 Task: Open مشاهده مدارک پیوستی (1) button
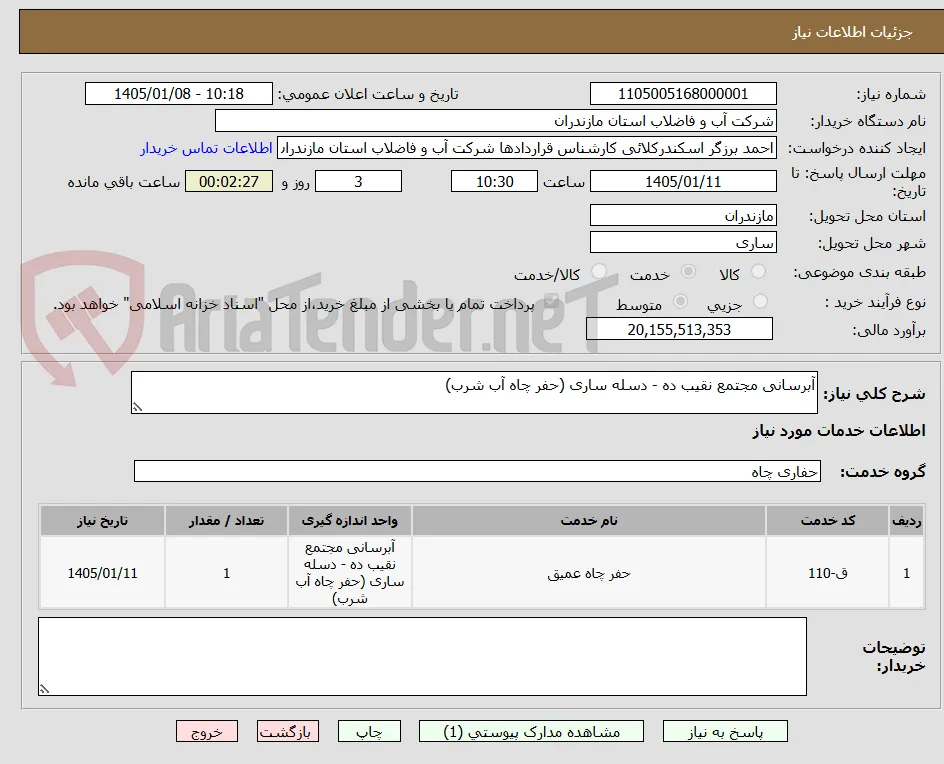click(531, 731)
